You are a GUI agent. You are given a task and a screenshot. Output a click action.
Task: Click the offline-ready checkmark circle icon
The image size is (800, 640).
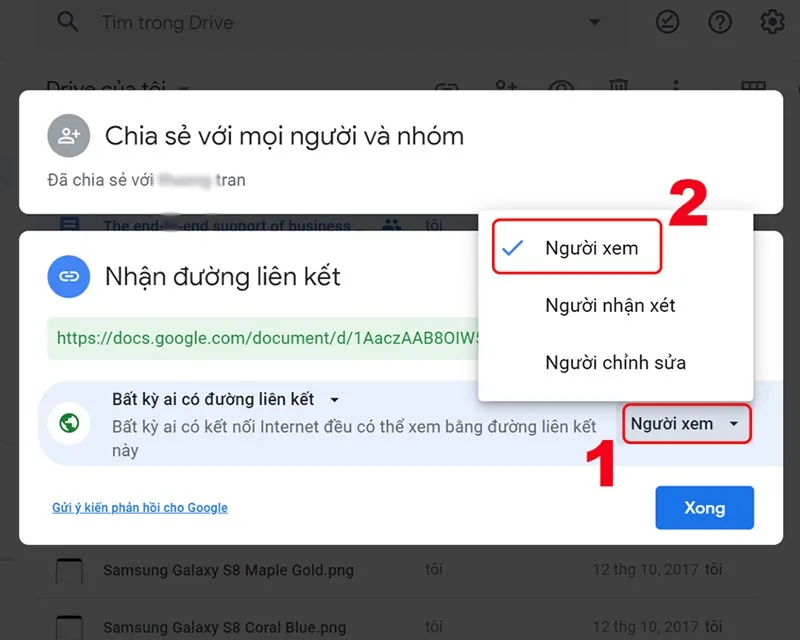point(668,21)
